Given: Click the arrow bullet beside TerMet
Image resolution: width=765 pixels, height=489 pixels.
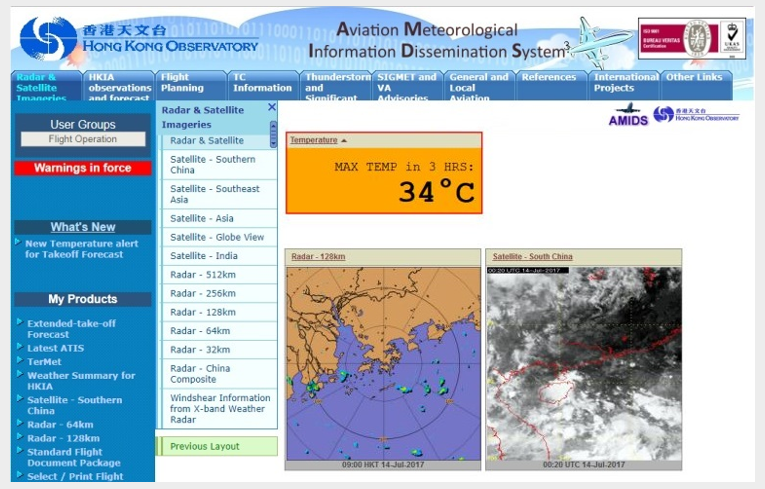Looking at the screenshot, I should click(20, 360).
